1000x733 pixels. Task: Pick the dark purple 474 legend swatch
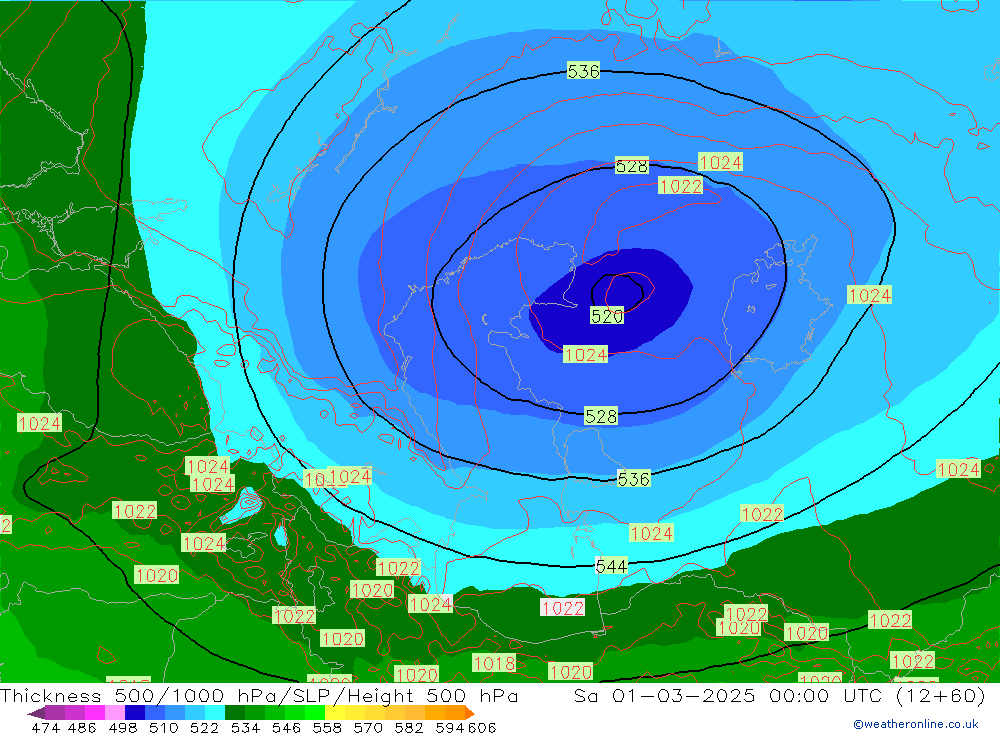37,713
